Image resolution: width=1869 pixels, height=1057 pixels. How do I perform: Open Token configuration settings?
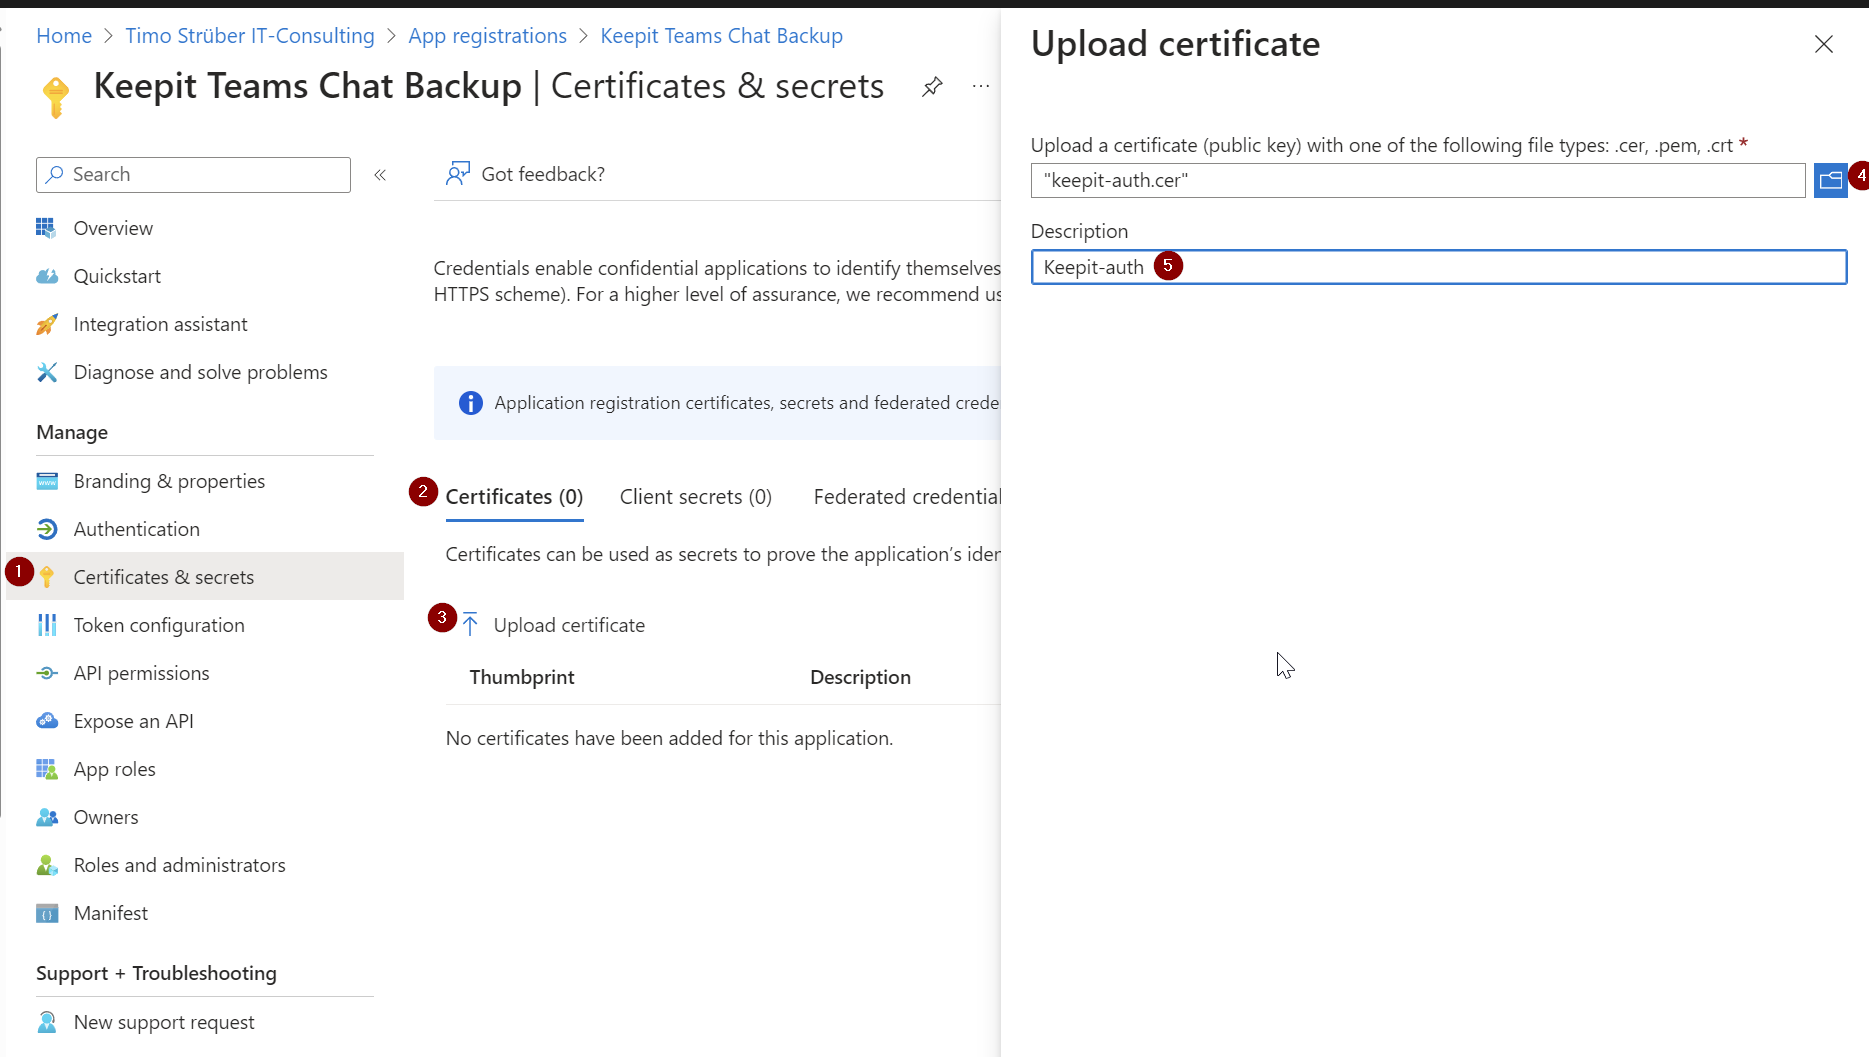pyautogui.click(x=159, y=625)
